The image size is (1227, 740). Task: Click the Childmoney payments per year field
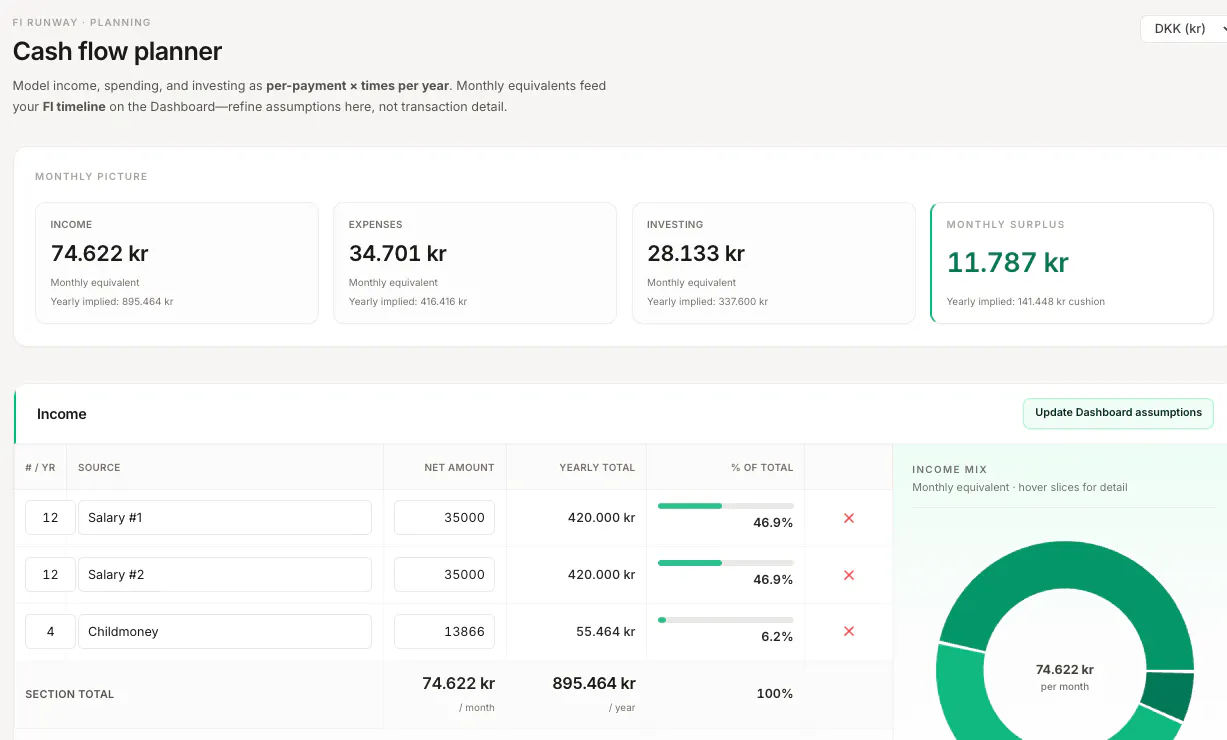click(50, 632)
